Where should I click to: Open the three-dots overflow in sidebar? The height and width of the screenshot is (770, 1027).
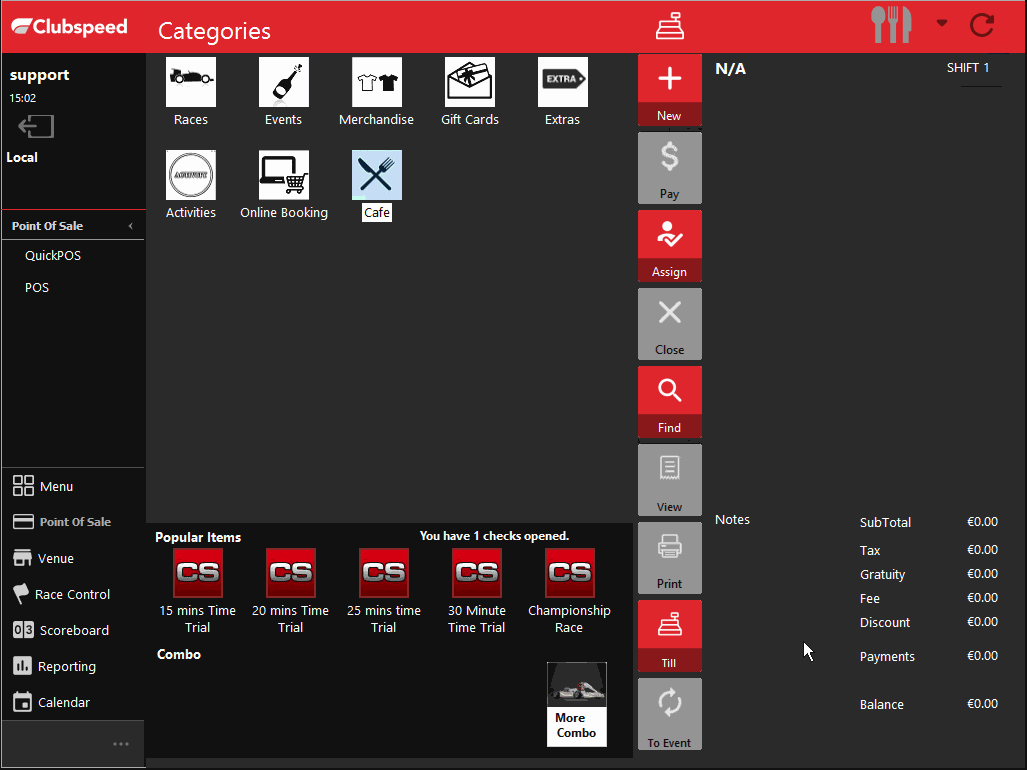121,744
